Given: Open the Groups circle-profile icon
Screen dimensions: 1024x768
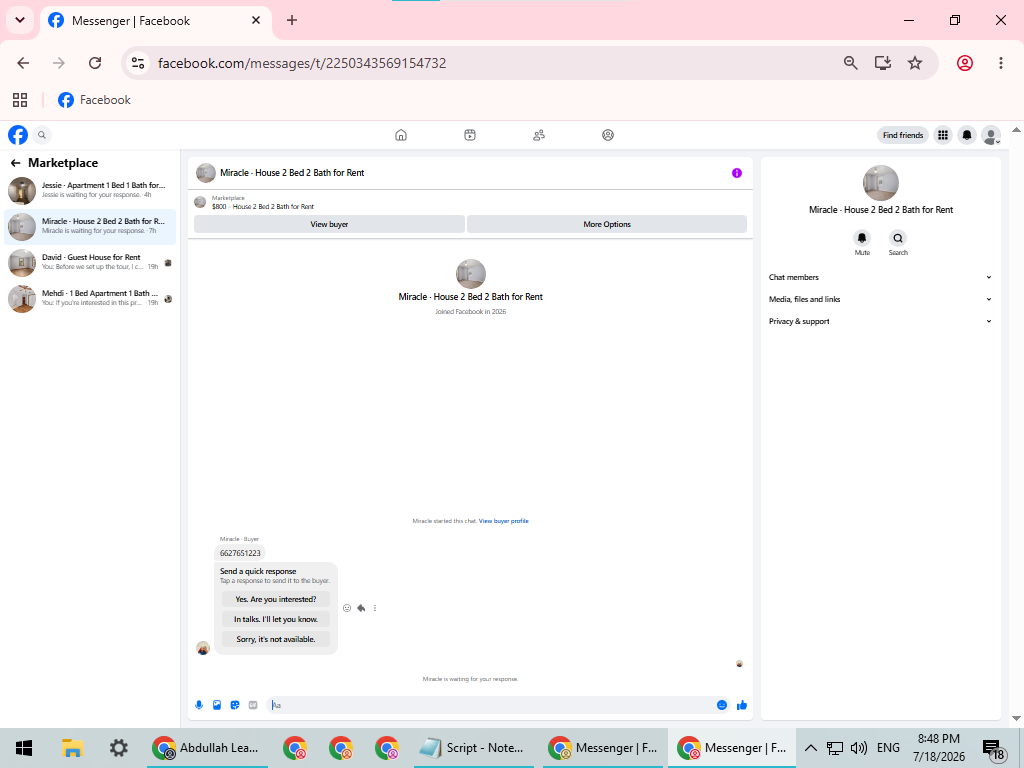Looking at the screenshot, I should [x=608, y=135].
